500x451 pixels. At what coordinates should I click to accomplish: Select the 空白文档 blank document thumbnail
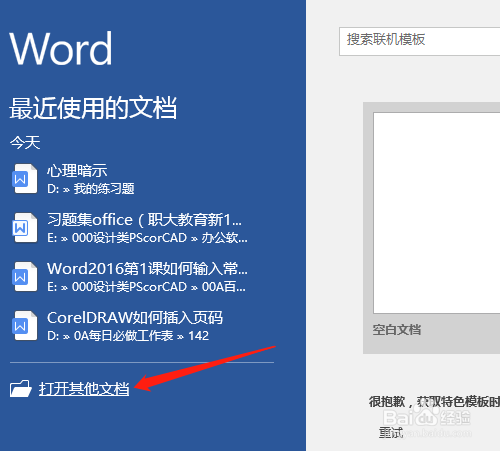(437, 213)
